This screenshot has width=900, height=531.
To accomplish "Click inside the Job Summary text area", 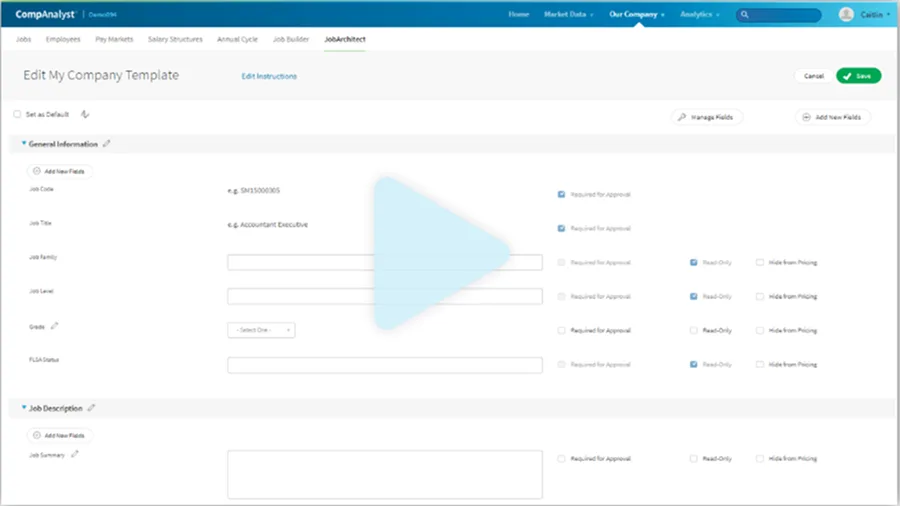I will coord(385,474).
